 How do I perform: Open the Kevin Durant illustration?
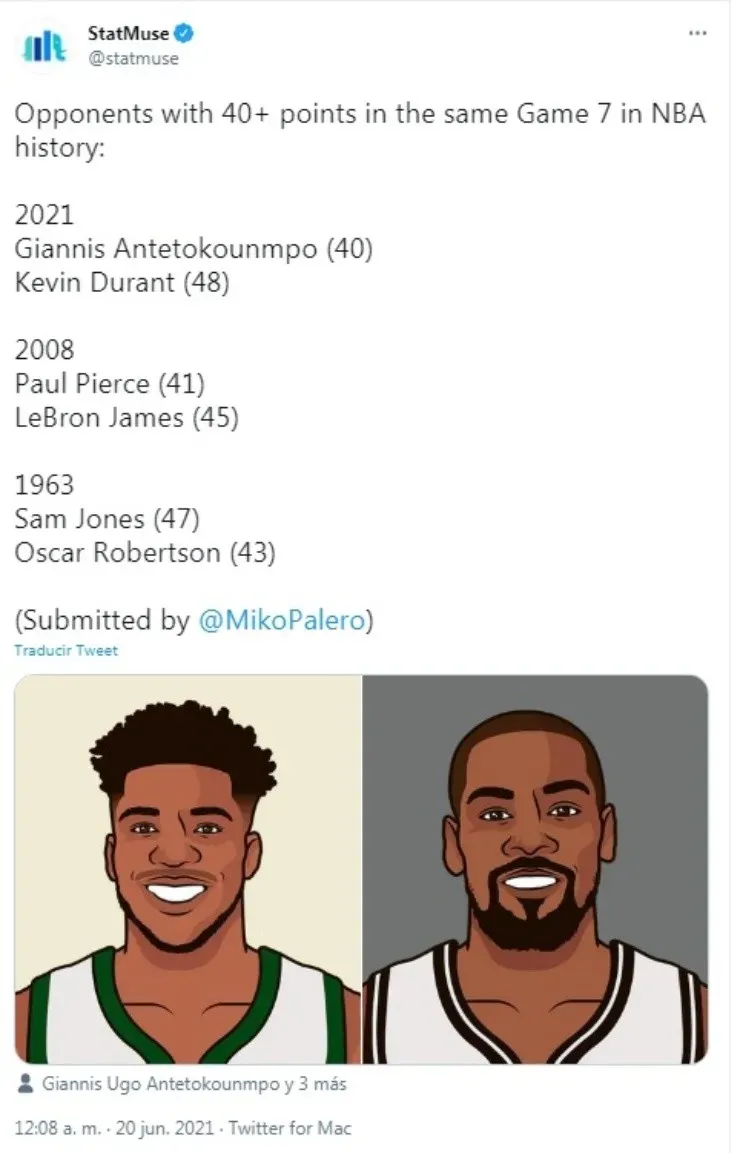(x=535, y=868)
